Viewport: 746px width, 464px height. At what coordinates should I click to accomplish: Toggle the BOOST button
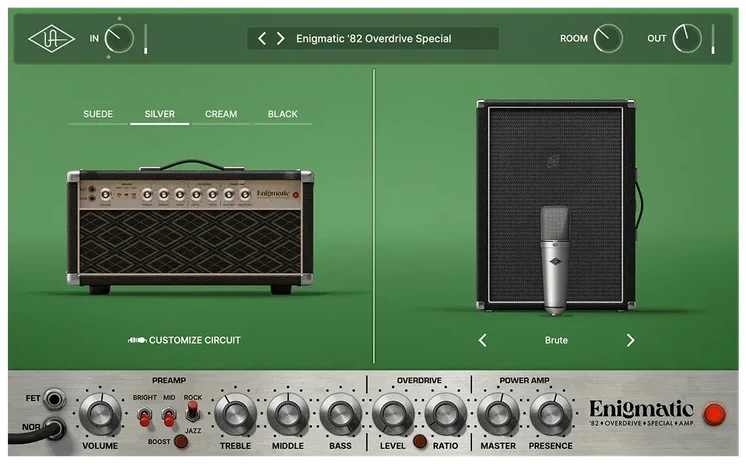pyautogui.click(x=181, y=442)
